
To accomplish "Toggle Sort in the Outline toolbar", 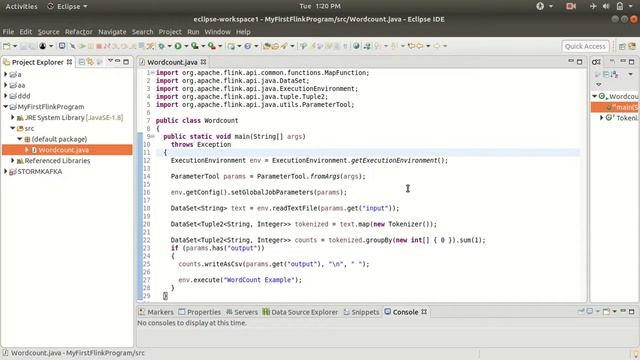I will click(614, 74).
